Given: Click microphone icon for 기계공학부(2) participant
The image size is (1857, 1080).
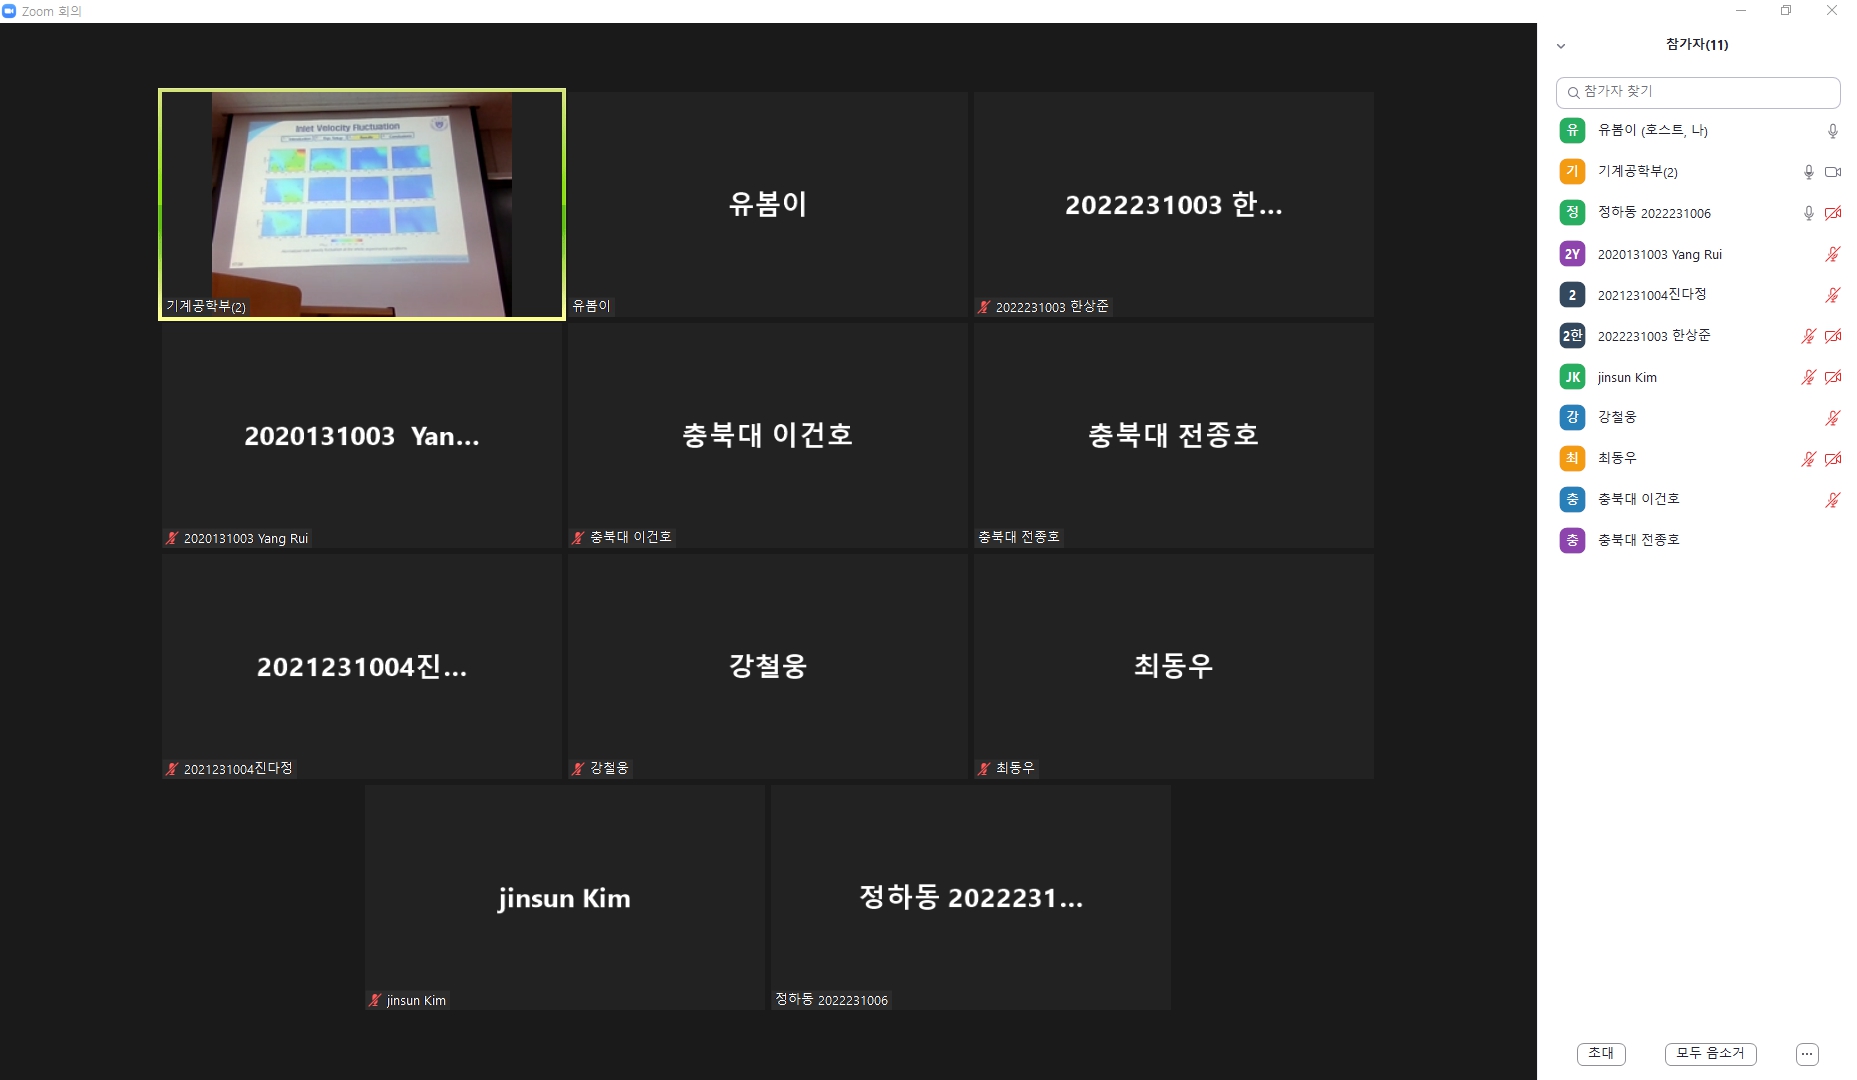Looking at the screenshot, I should click(1808, 172).
